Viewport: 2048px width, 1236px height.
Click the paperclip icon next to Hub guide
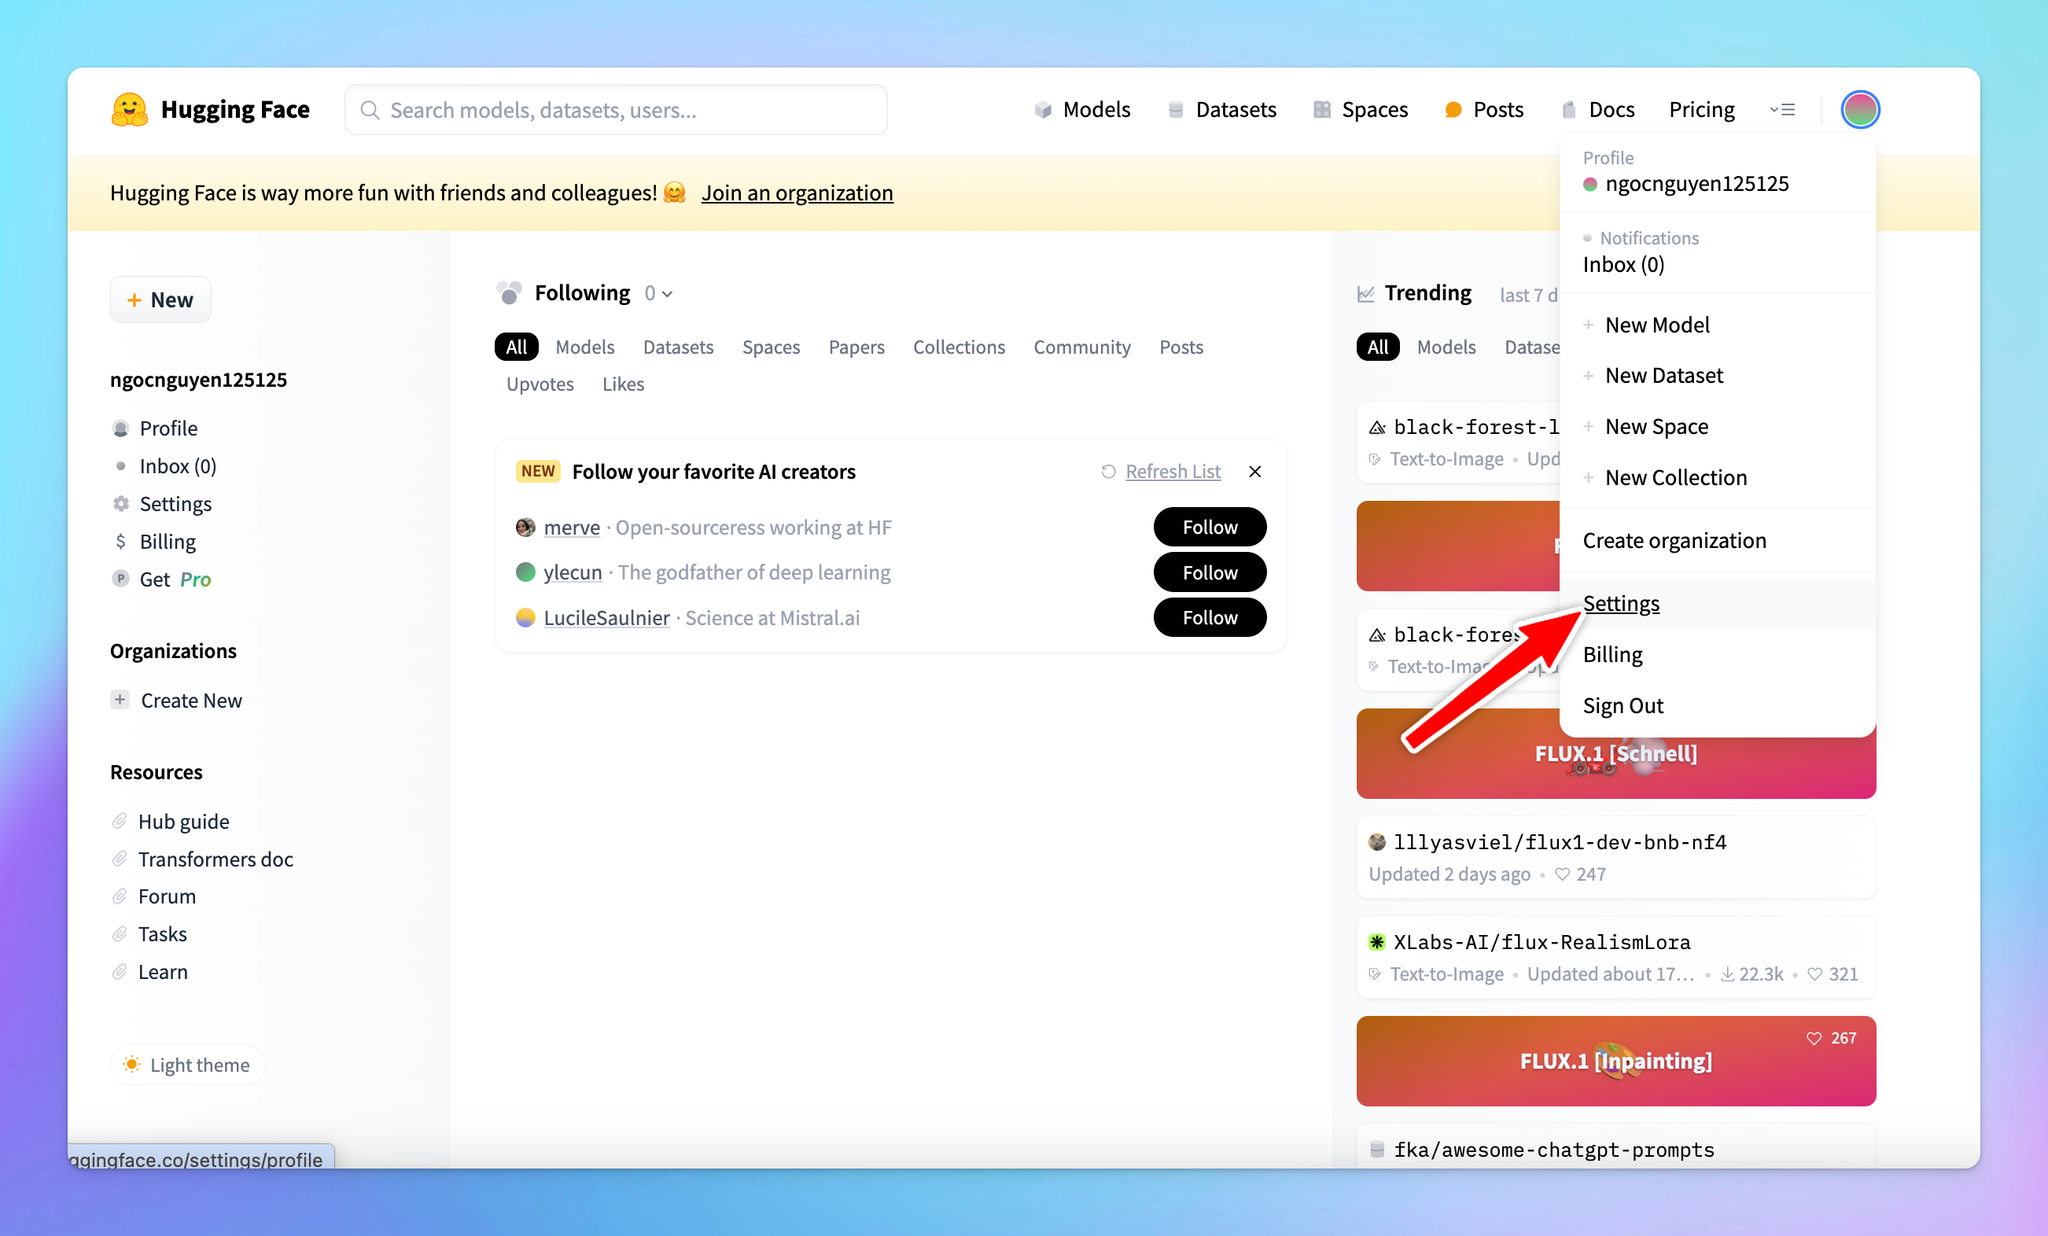point(120,822)
